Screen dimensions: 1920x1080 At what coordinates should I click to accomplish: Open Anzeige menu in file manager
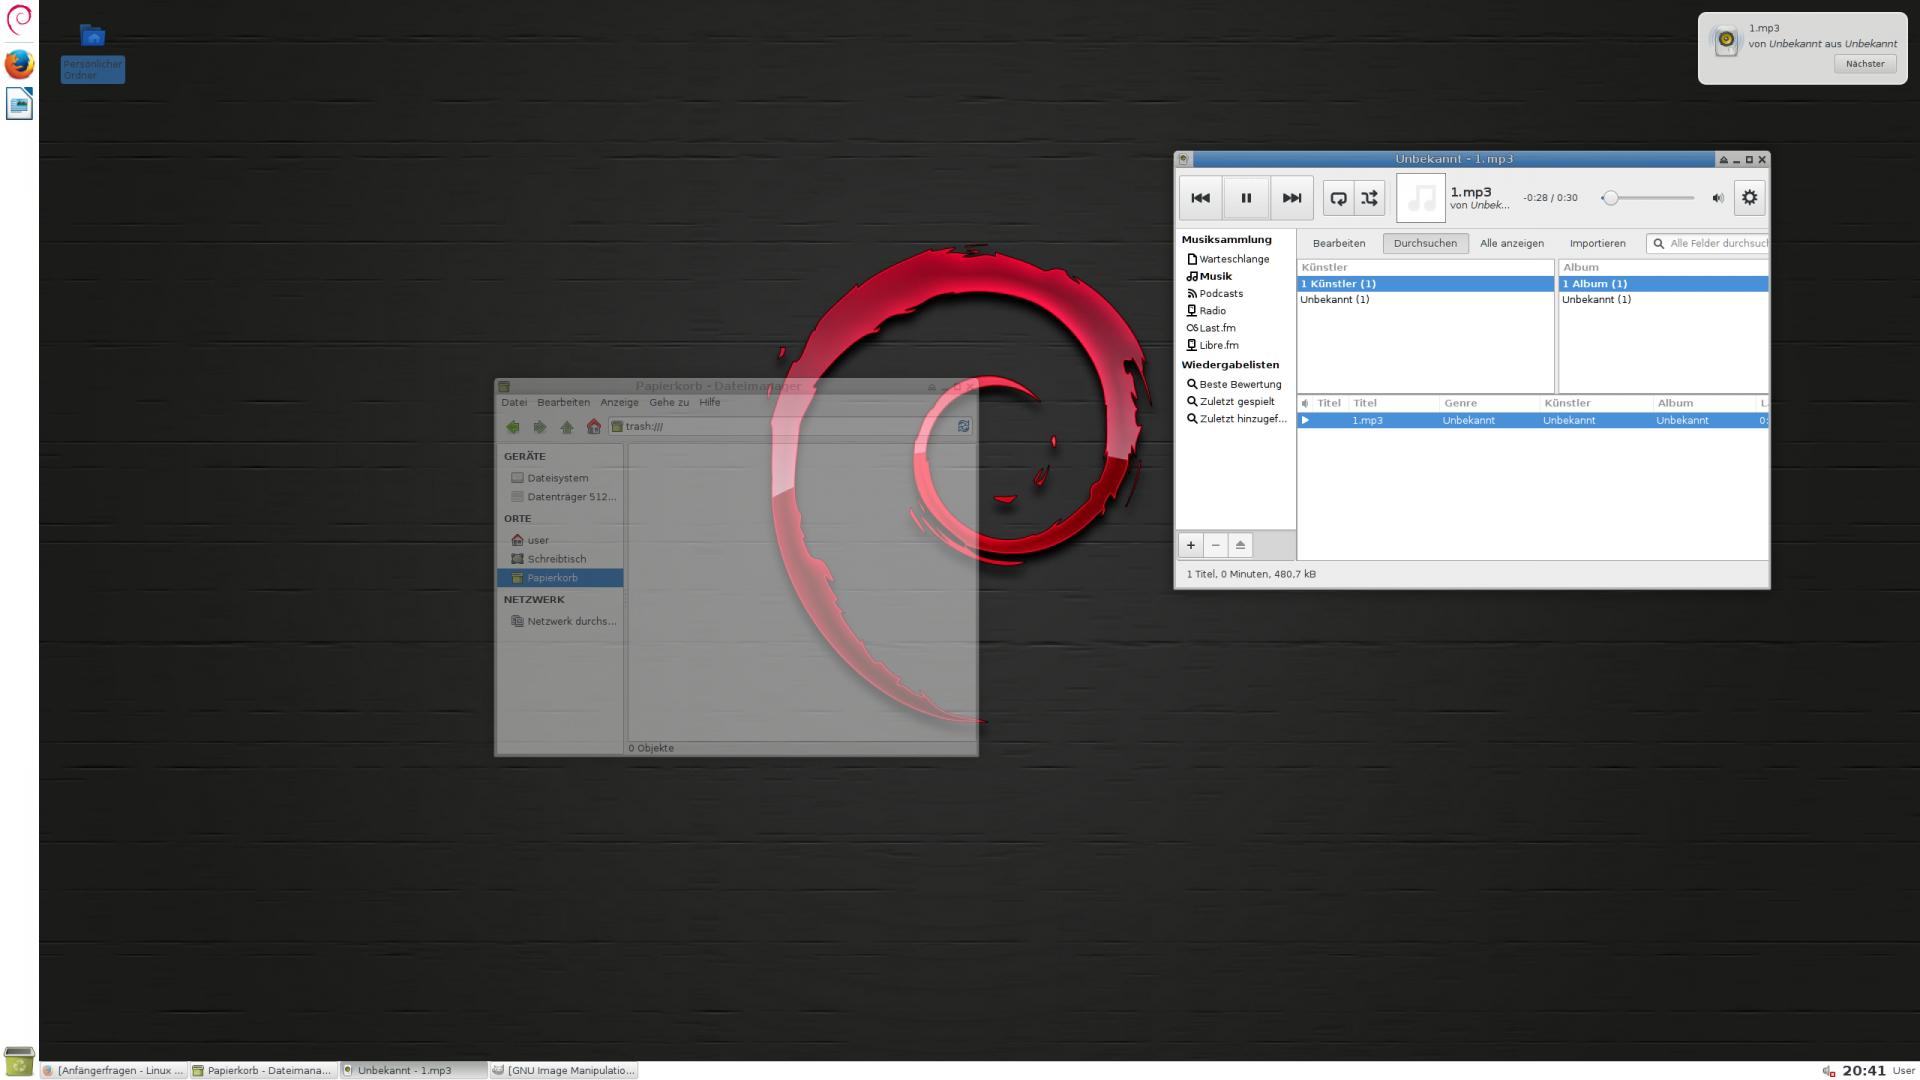(619, 403)
